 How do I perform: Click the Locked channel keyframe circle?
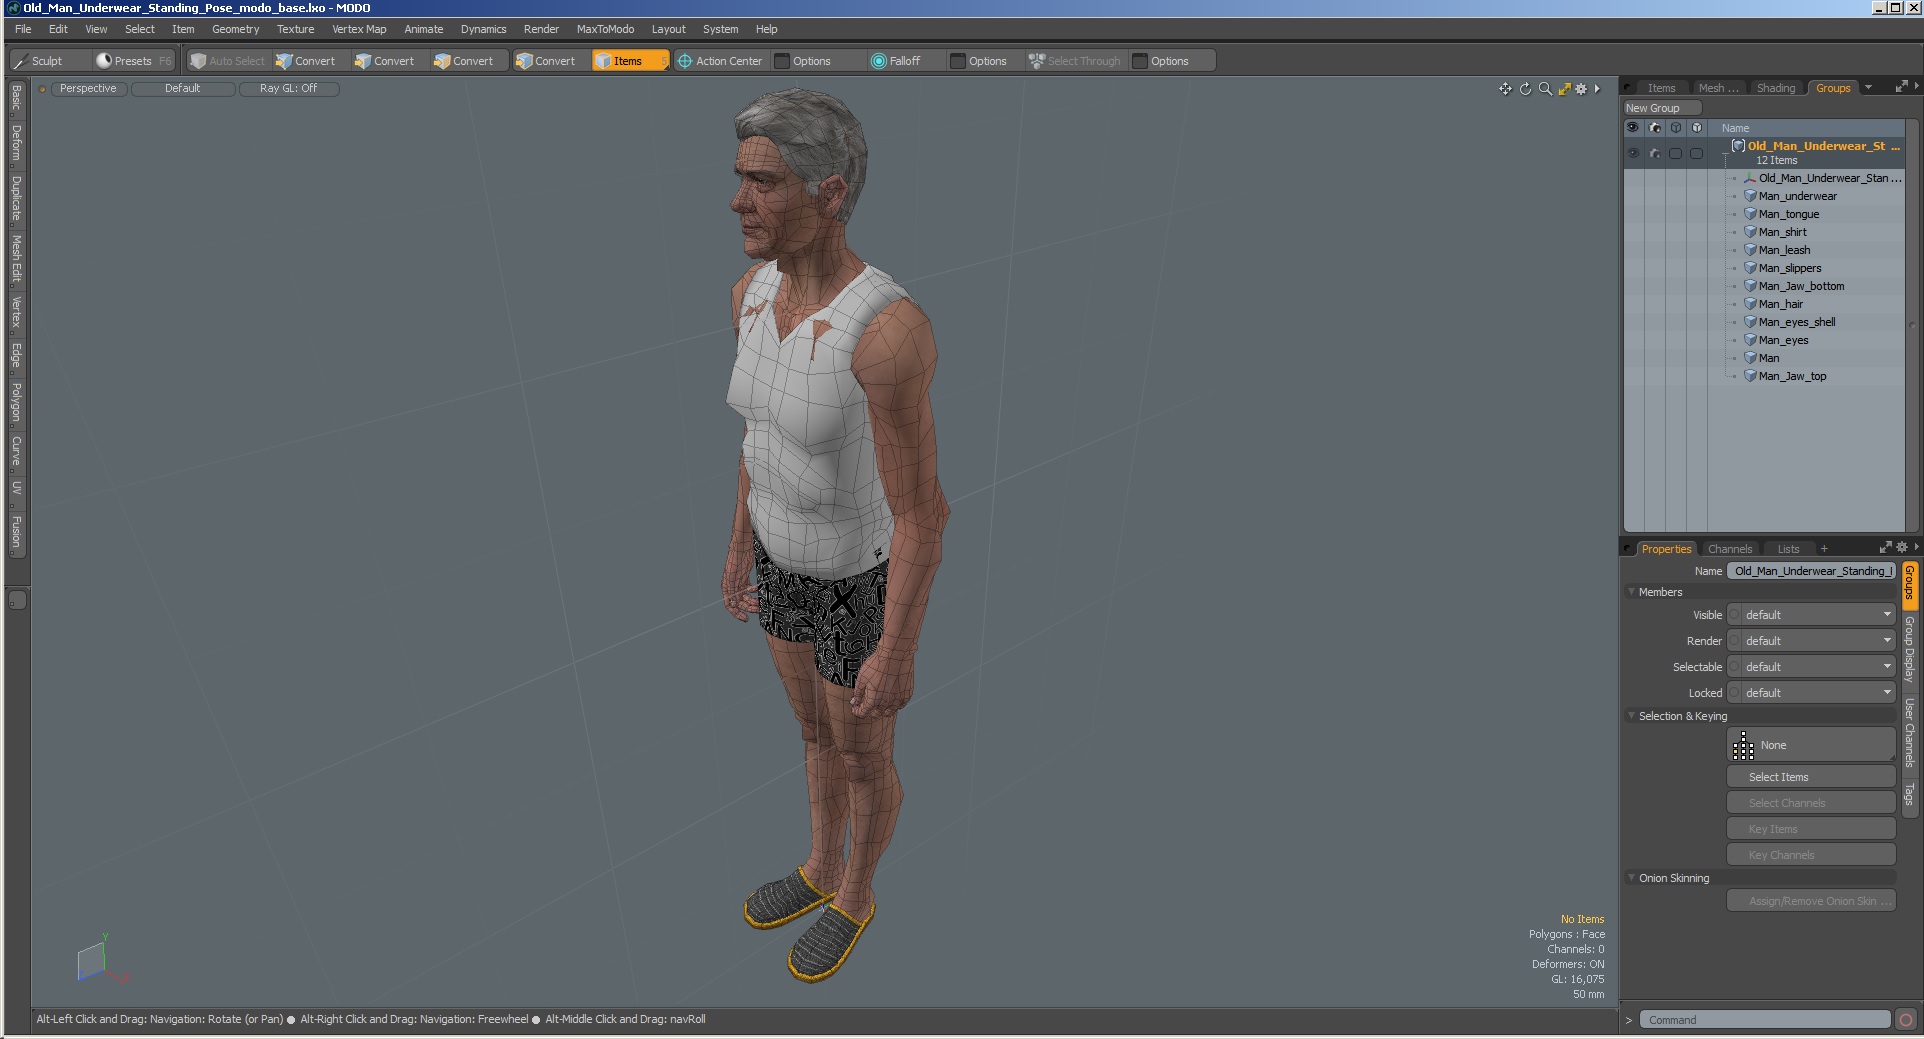(1734, 693)
